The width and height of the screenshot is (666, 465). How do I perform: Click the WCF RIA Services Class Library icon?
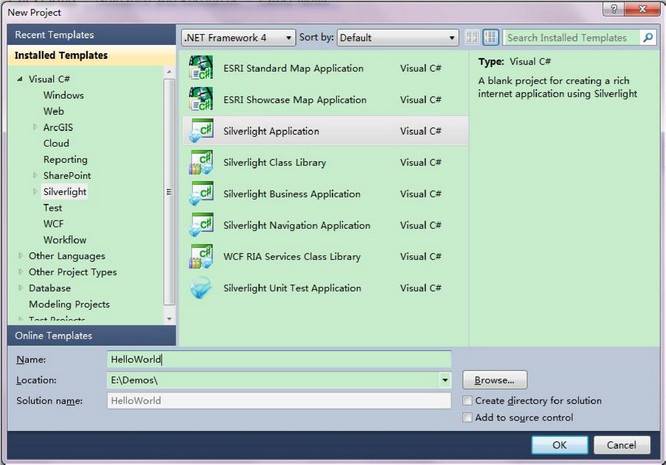(200, 256)
